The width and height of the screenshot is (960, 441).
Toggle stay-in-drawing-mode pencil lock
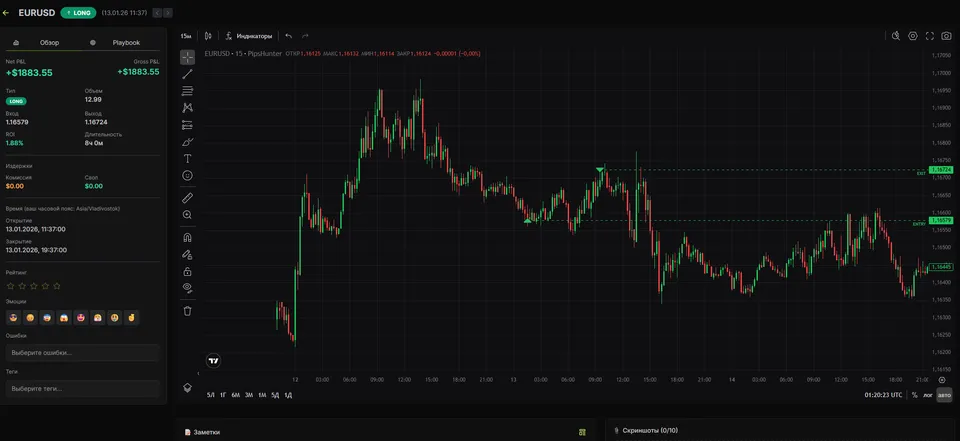(187, 254)
